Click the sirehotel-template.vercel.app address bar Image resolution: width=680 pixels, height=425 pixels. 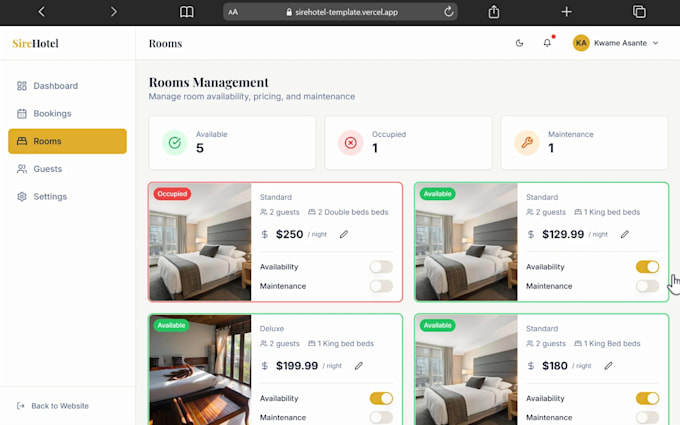click(x=340, y=12)
